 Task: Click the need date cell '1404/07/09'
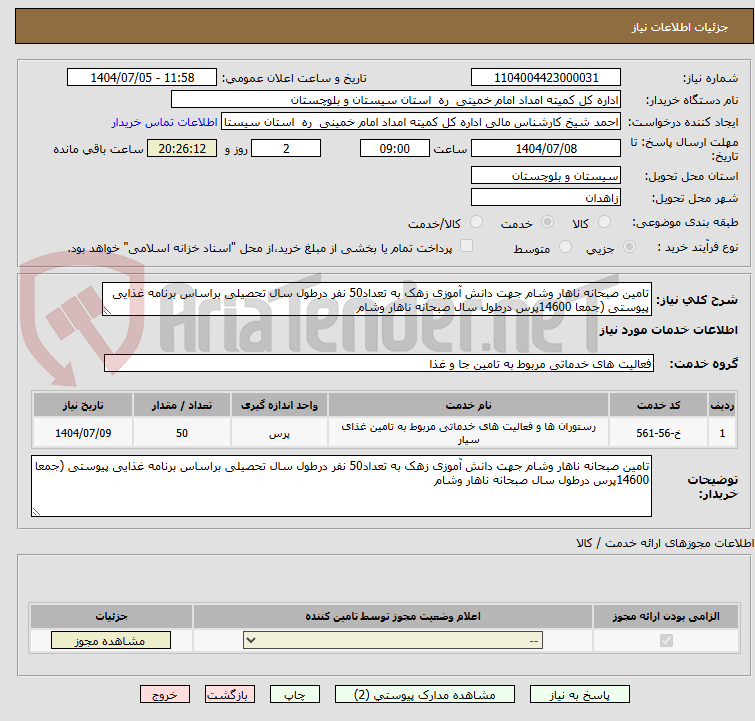pyautogui.click(x=83, y=433)
